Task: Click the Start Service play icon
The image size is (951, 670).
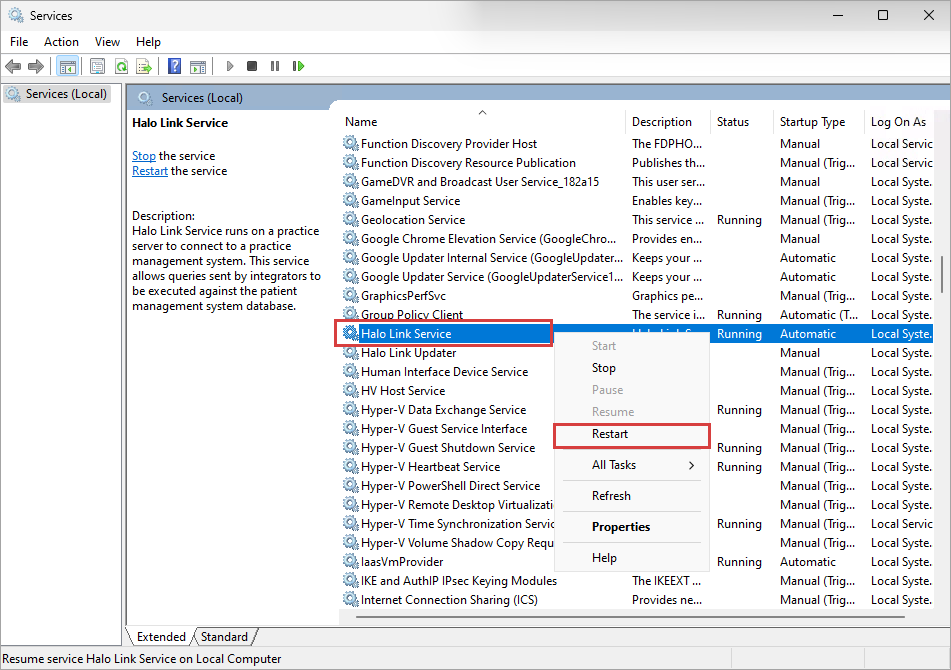Action: [229, 66]
